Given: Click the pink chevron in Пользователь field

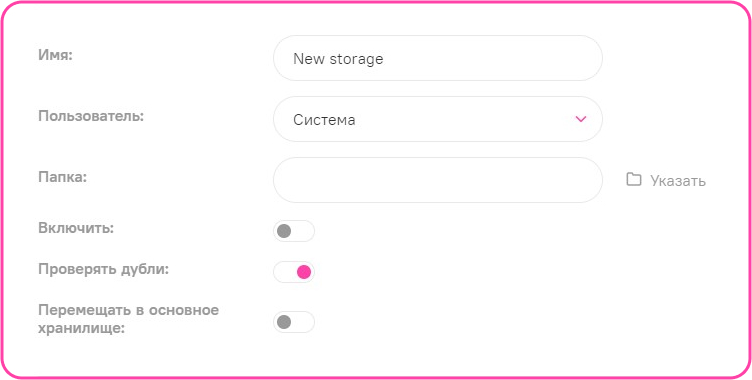Looking at the screenshot, I should (581, 119).
